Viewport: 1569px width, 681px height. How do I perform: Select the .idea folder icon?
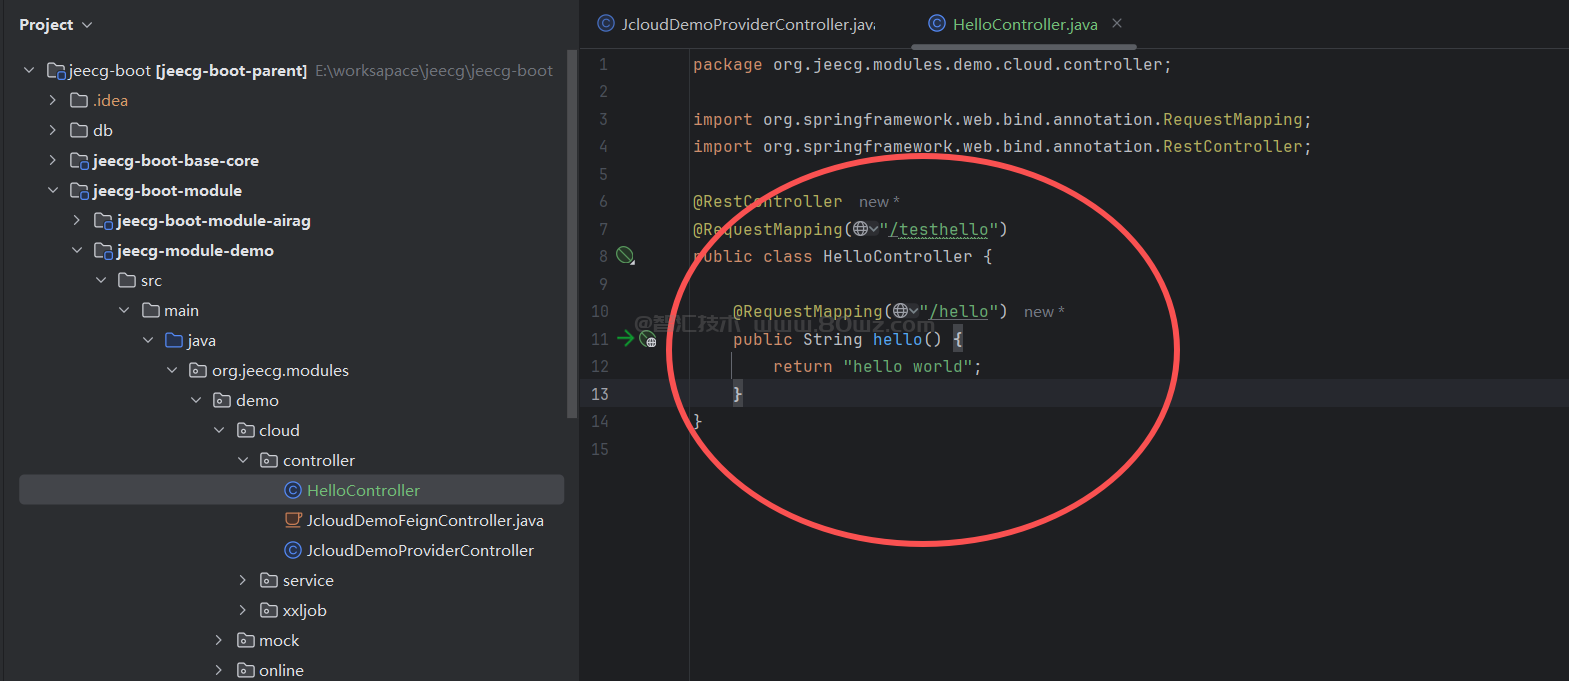coord(79,100)
